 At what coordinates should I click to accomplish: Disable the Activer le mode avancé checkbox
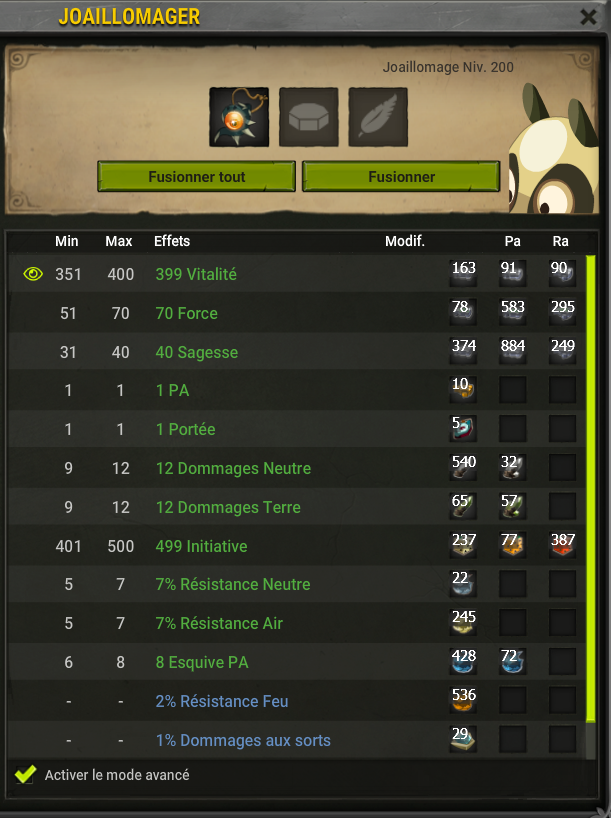point(25,774)
